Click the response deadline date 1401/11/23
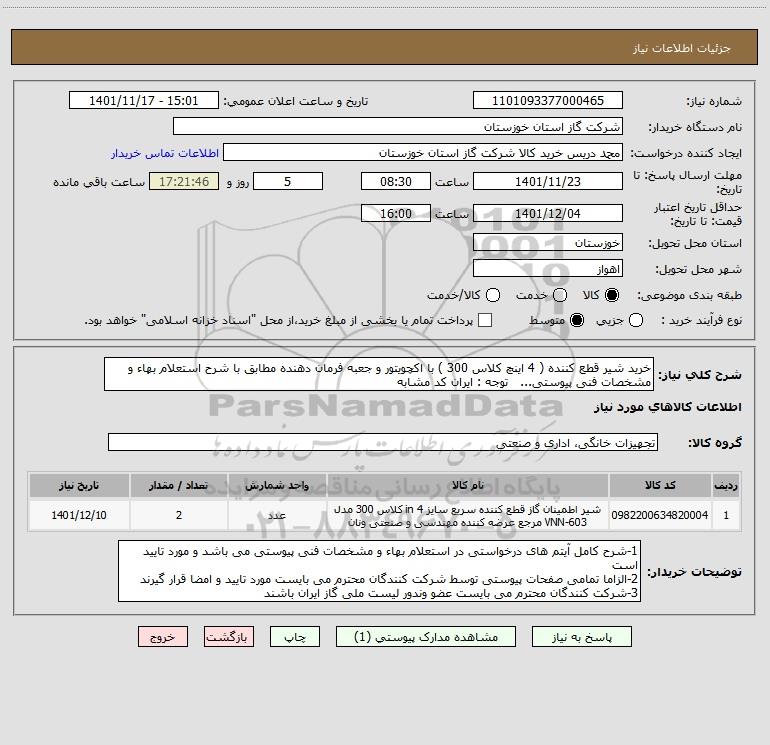The width and height of the screenshot is (770, 745). coord(548,181)
